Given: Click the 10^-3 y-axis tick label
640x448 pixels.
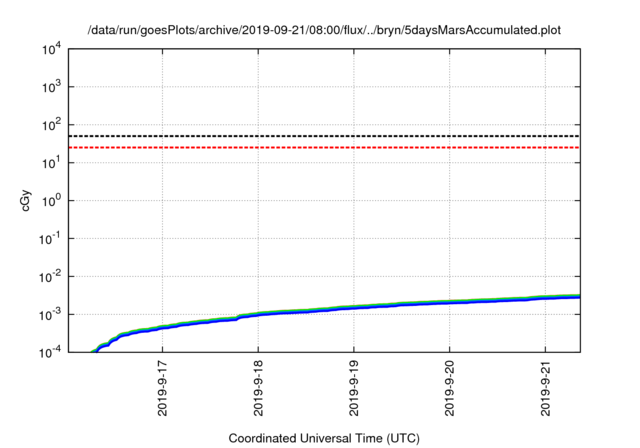Looking at the screenshot, I should 51,315.
